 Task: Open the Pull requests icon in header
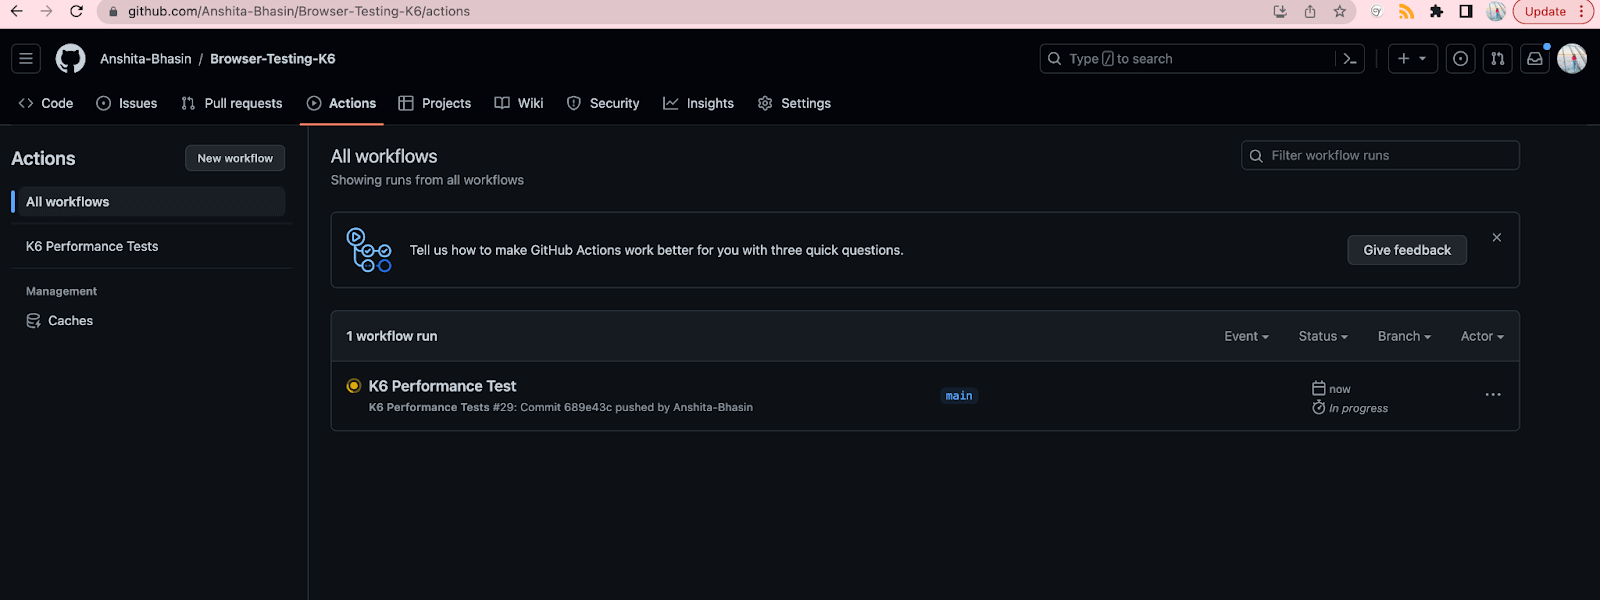click(1498, 59)
